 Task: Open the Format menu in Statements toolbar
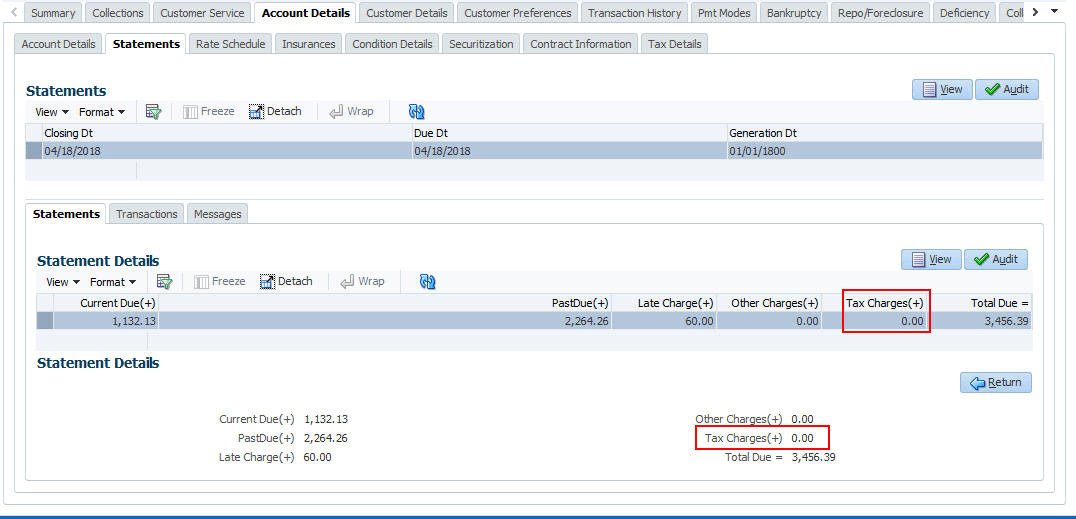[x=102, y=111]
